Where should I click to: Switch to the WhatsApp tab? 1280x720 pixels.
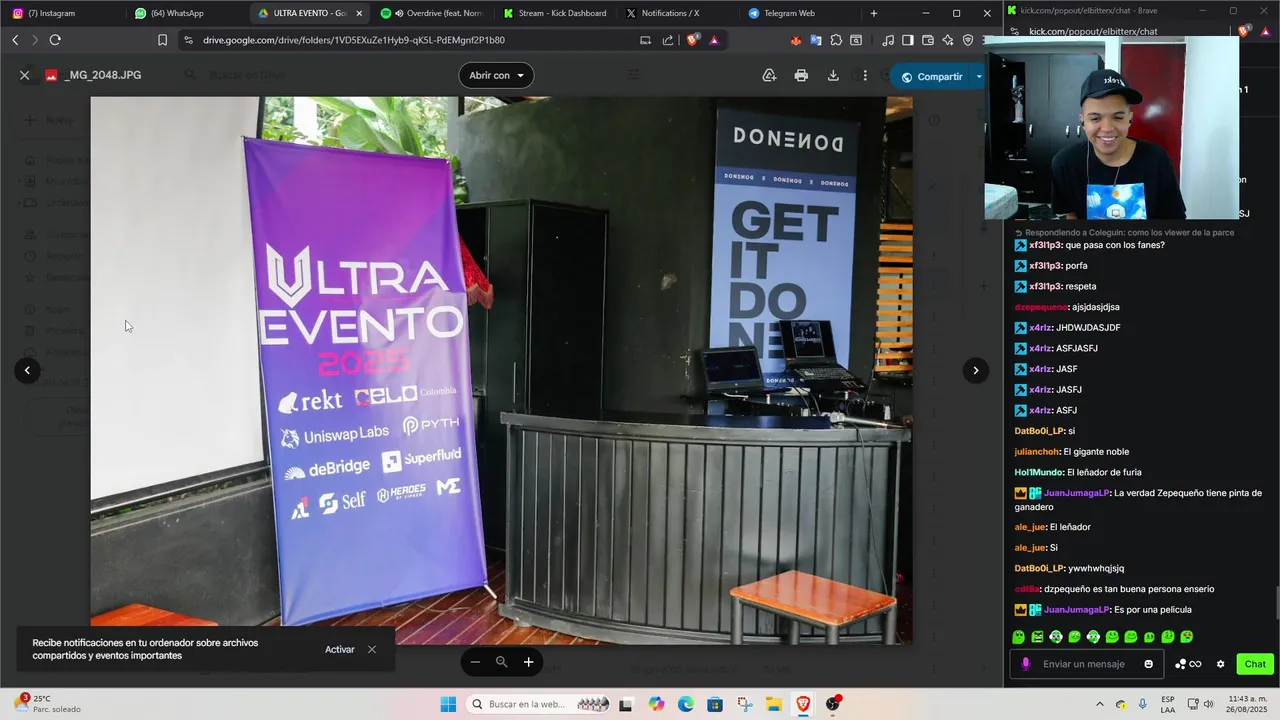(x=186, y=13)
